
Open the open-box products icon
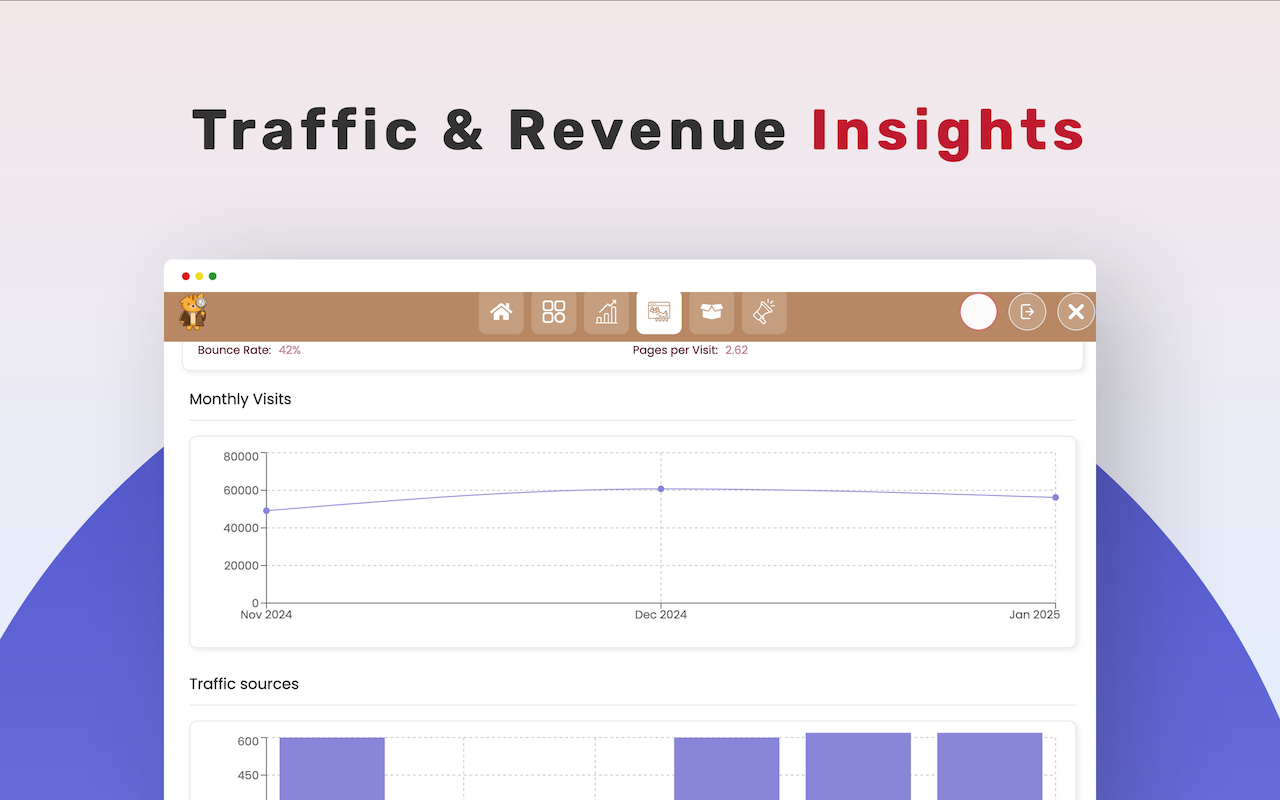pos(711,312)
